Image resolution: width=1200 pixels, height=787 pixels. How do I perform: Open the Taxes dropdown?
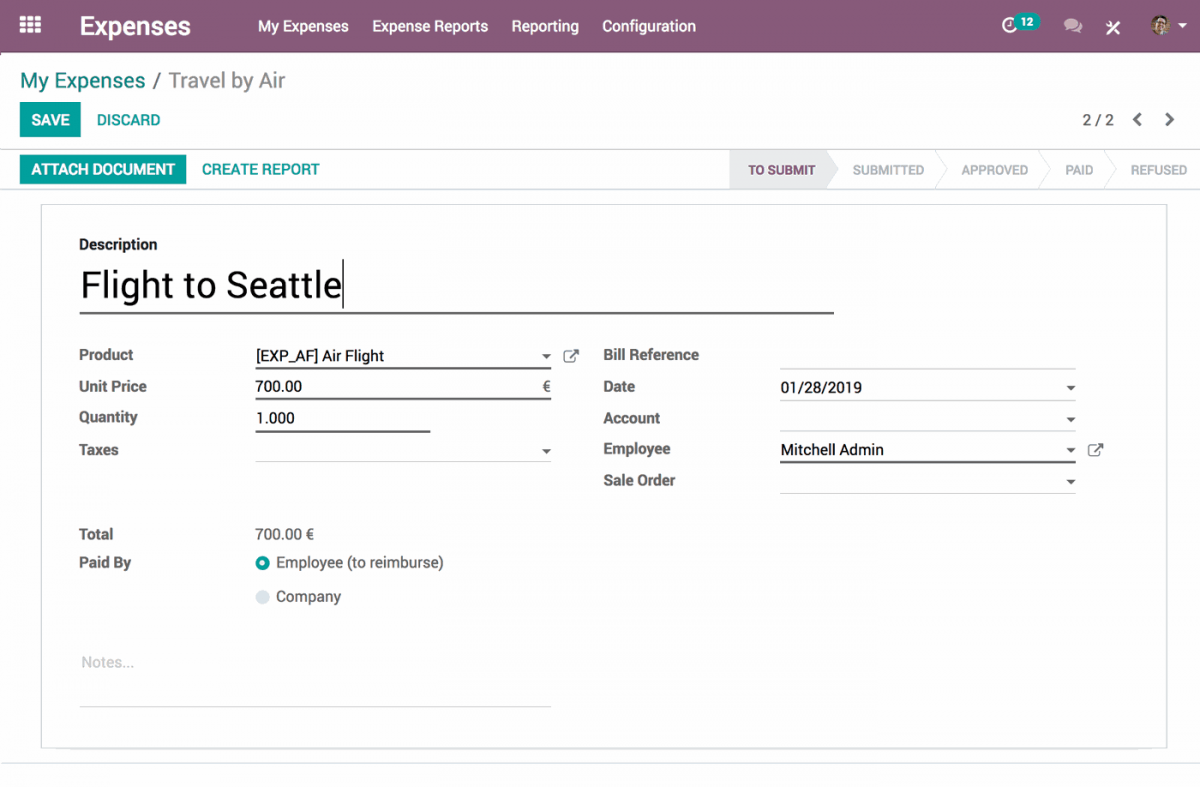(x=547, y=451)
